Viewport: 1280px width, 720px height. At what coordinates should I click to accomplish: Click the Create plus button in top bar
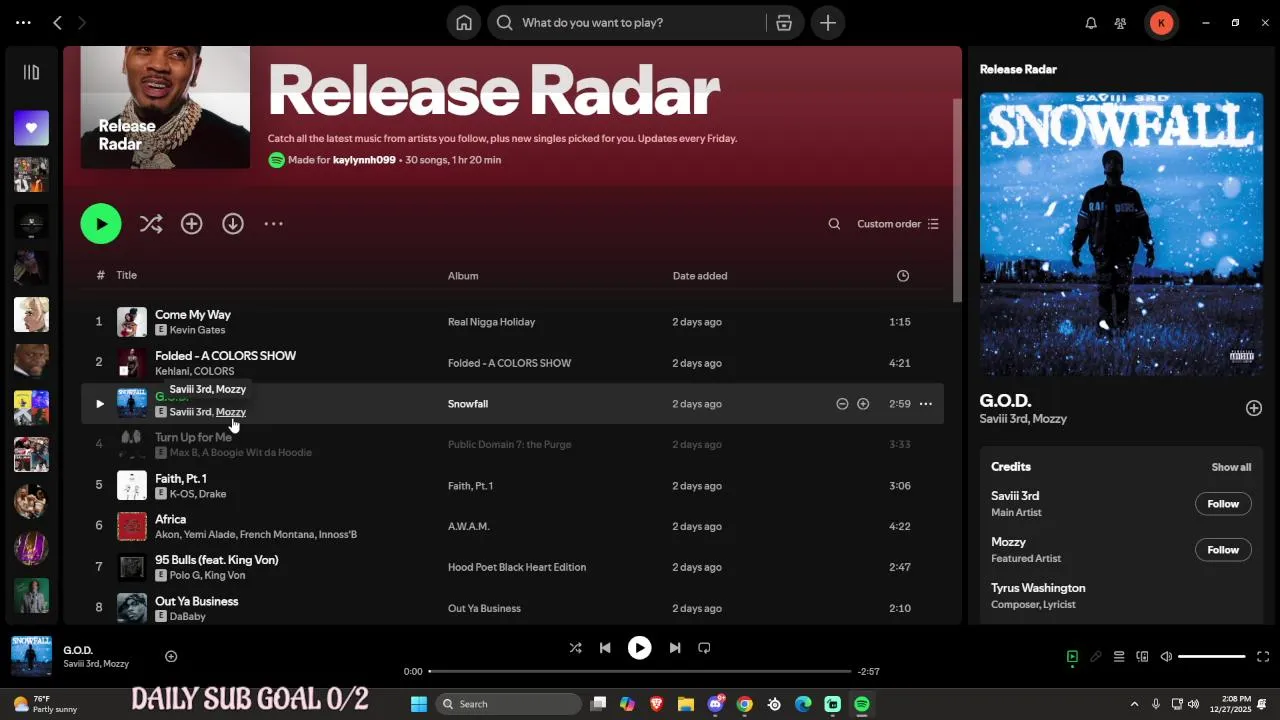(x=828, y=23)
